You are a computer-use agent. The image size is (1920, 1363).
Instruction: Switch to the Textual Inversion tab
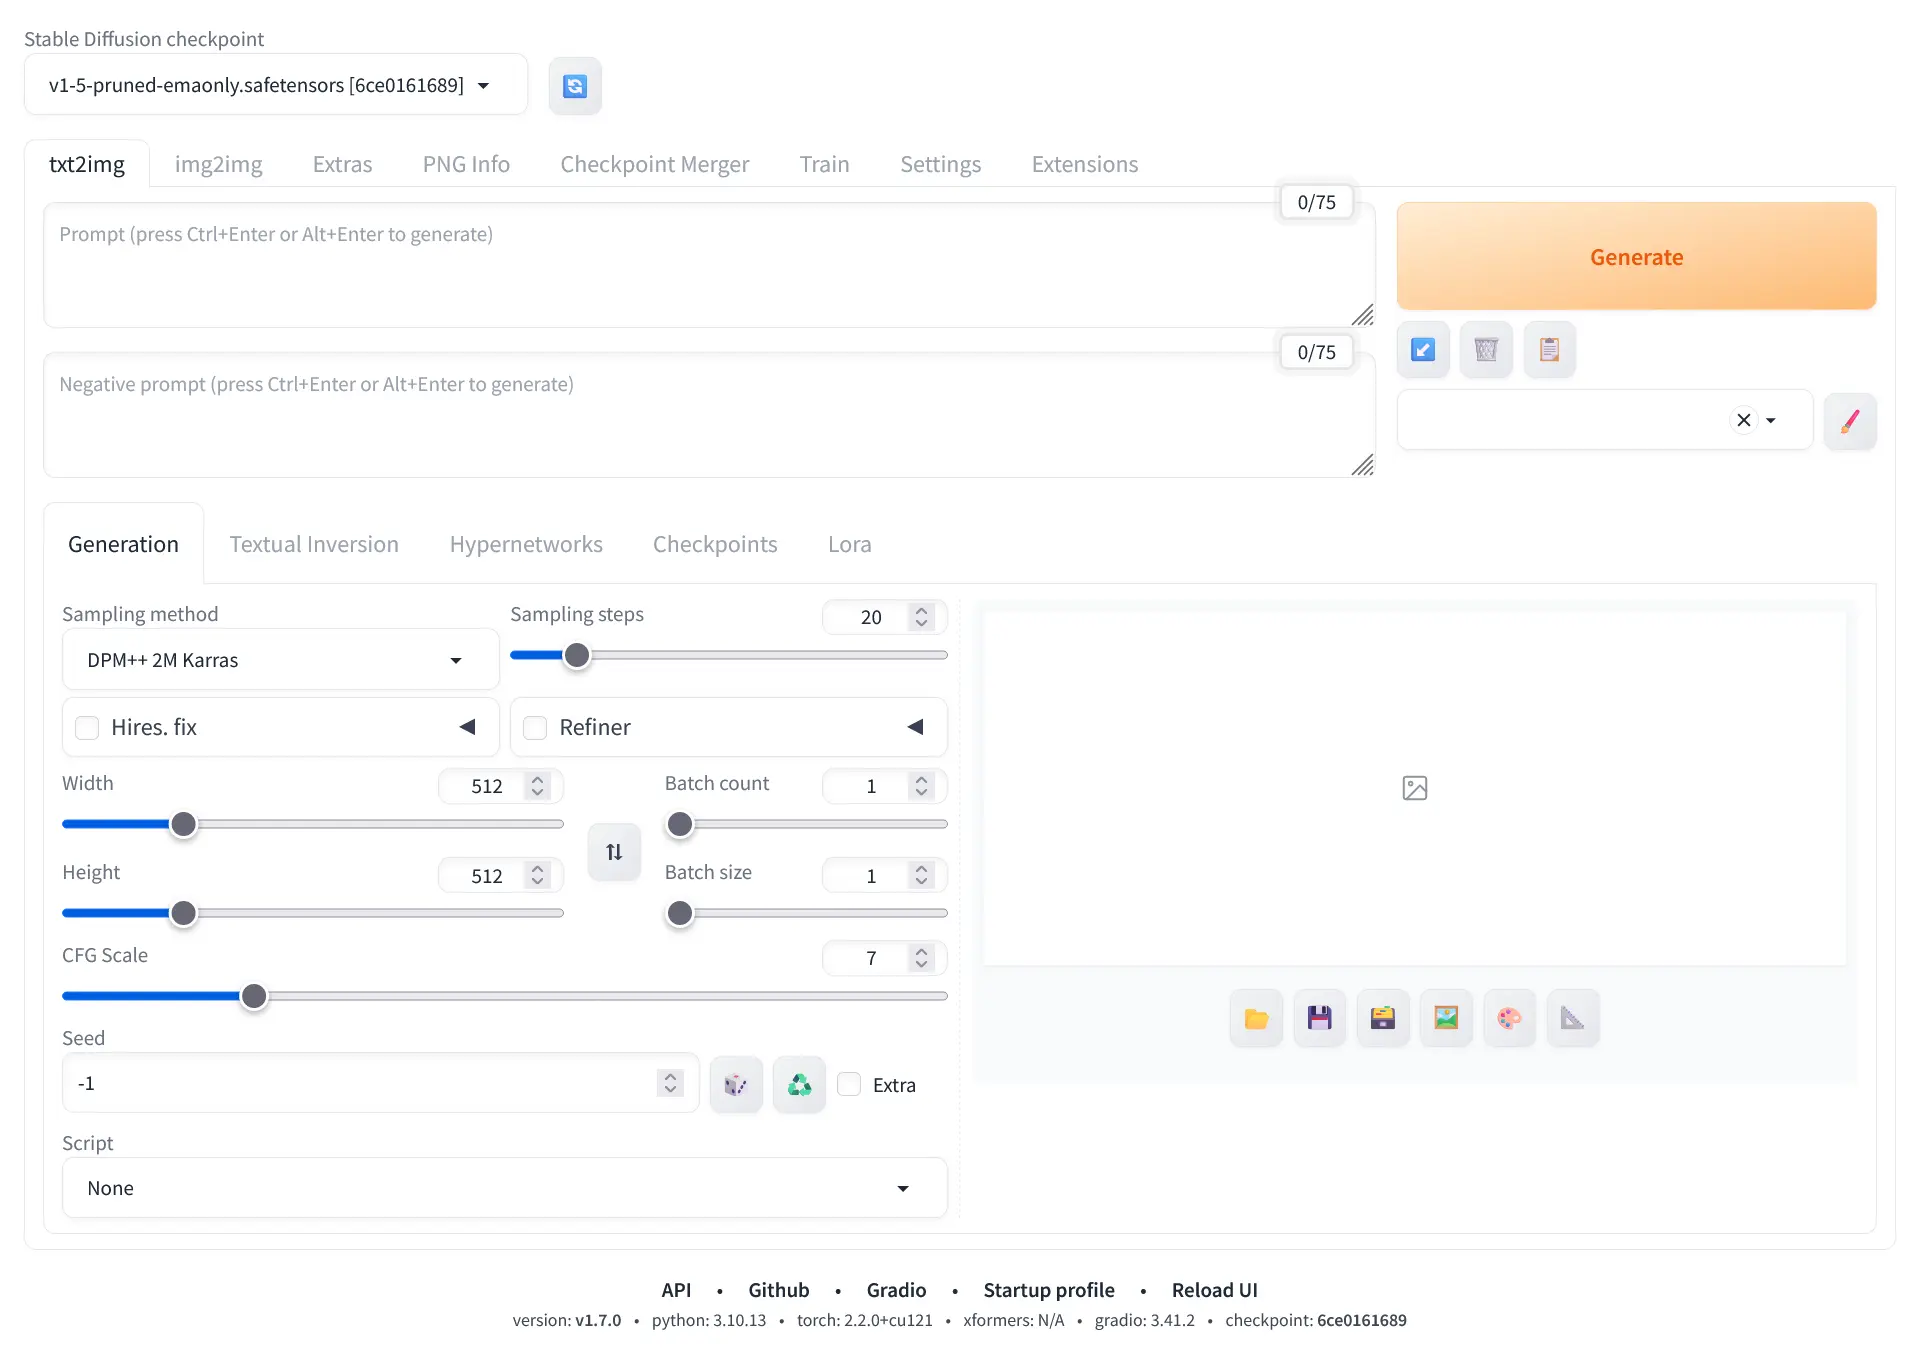(314, 544)
